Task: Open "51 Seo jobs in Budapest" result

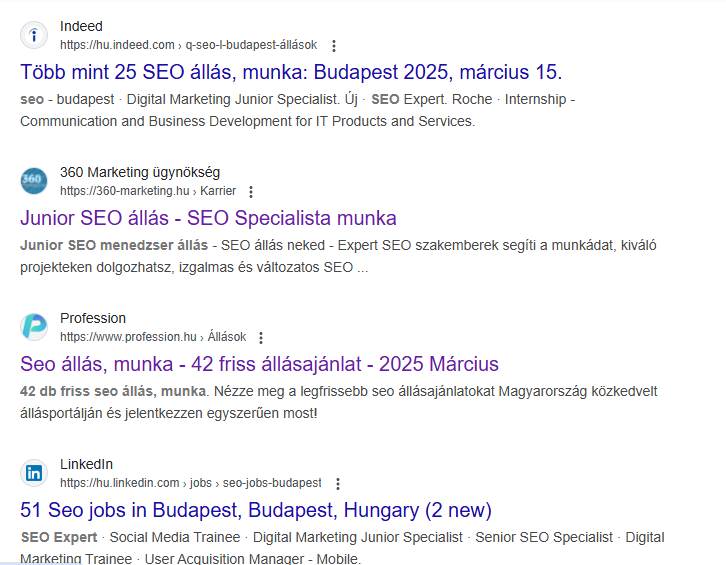Action: (x=256, y=510)
